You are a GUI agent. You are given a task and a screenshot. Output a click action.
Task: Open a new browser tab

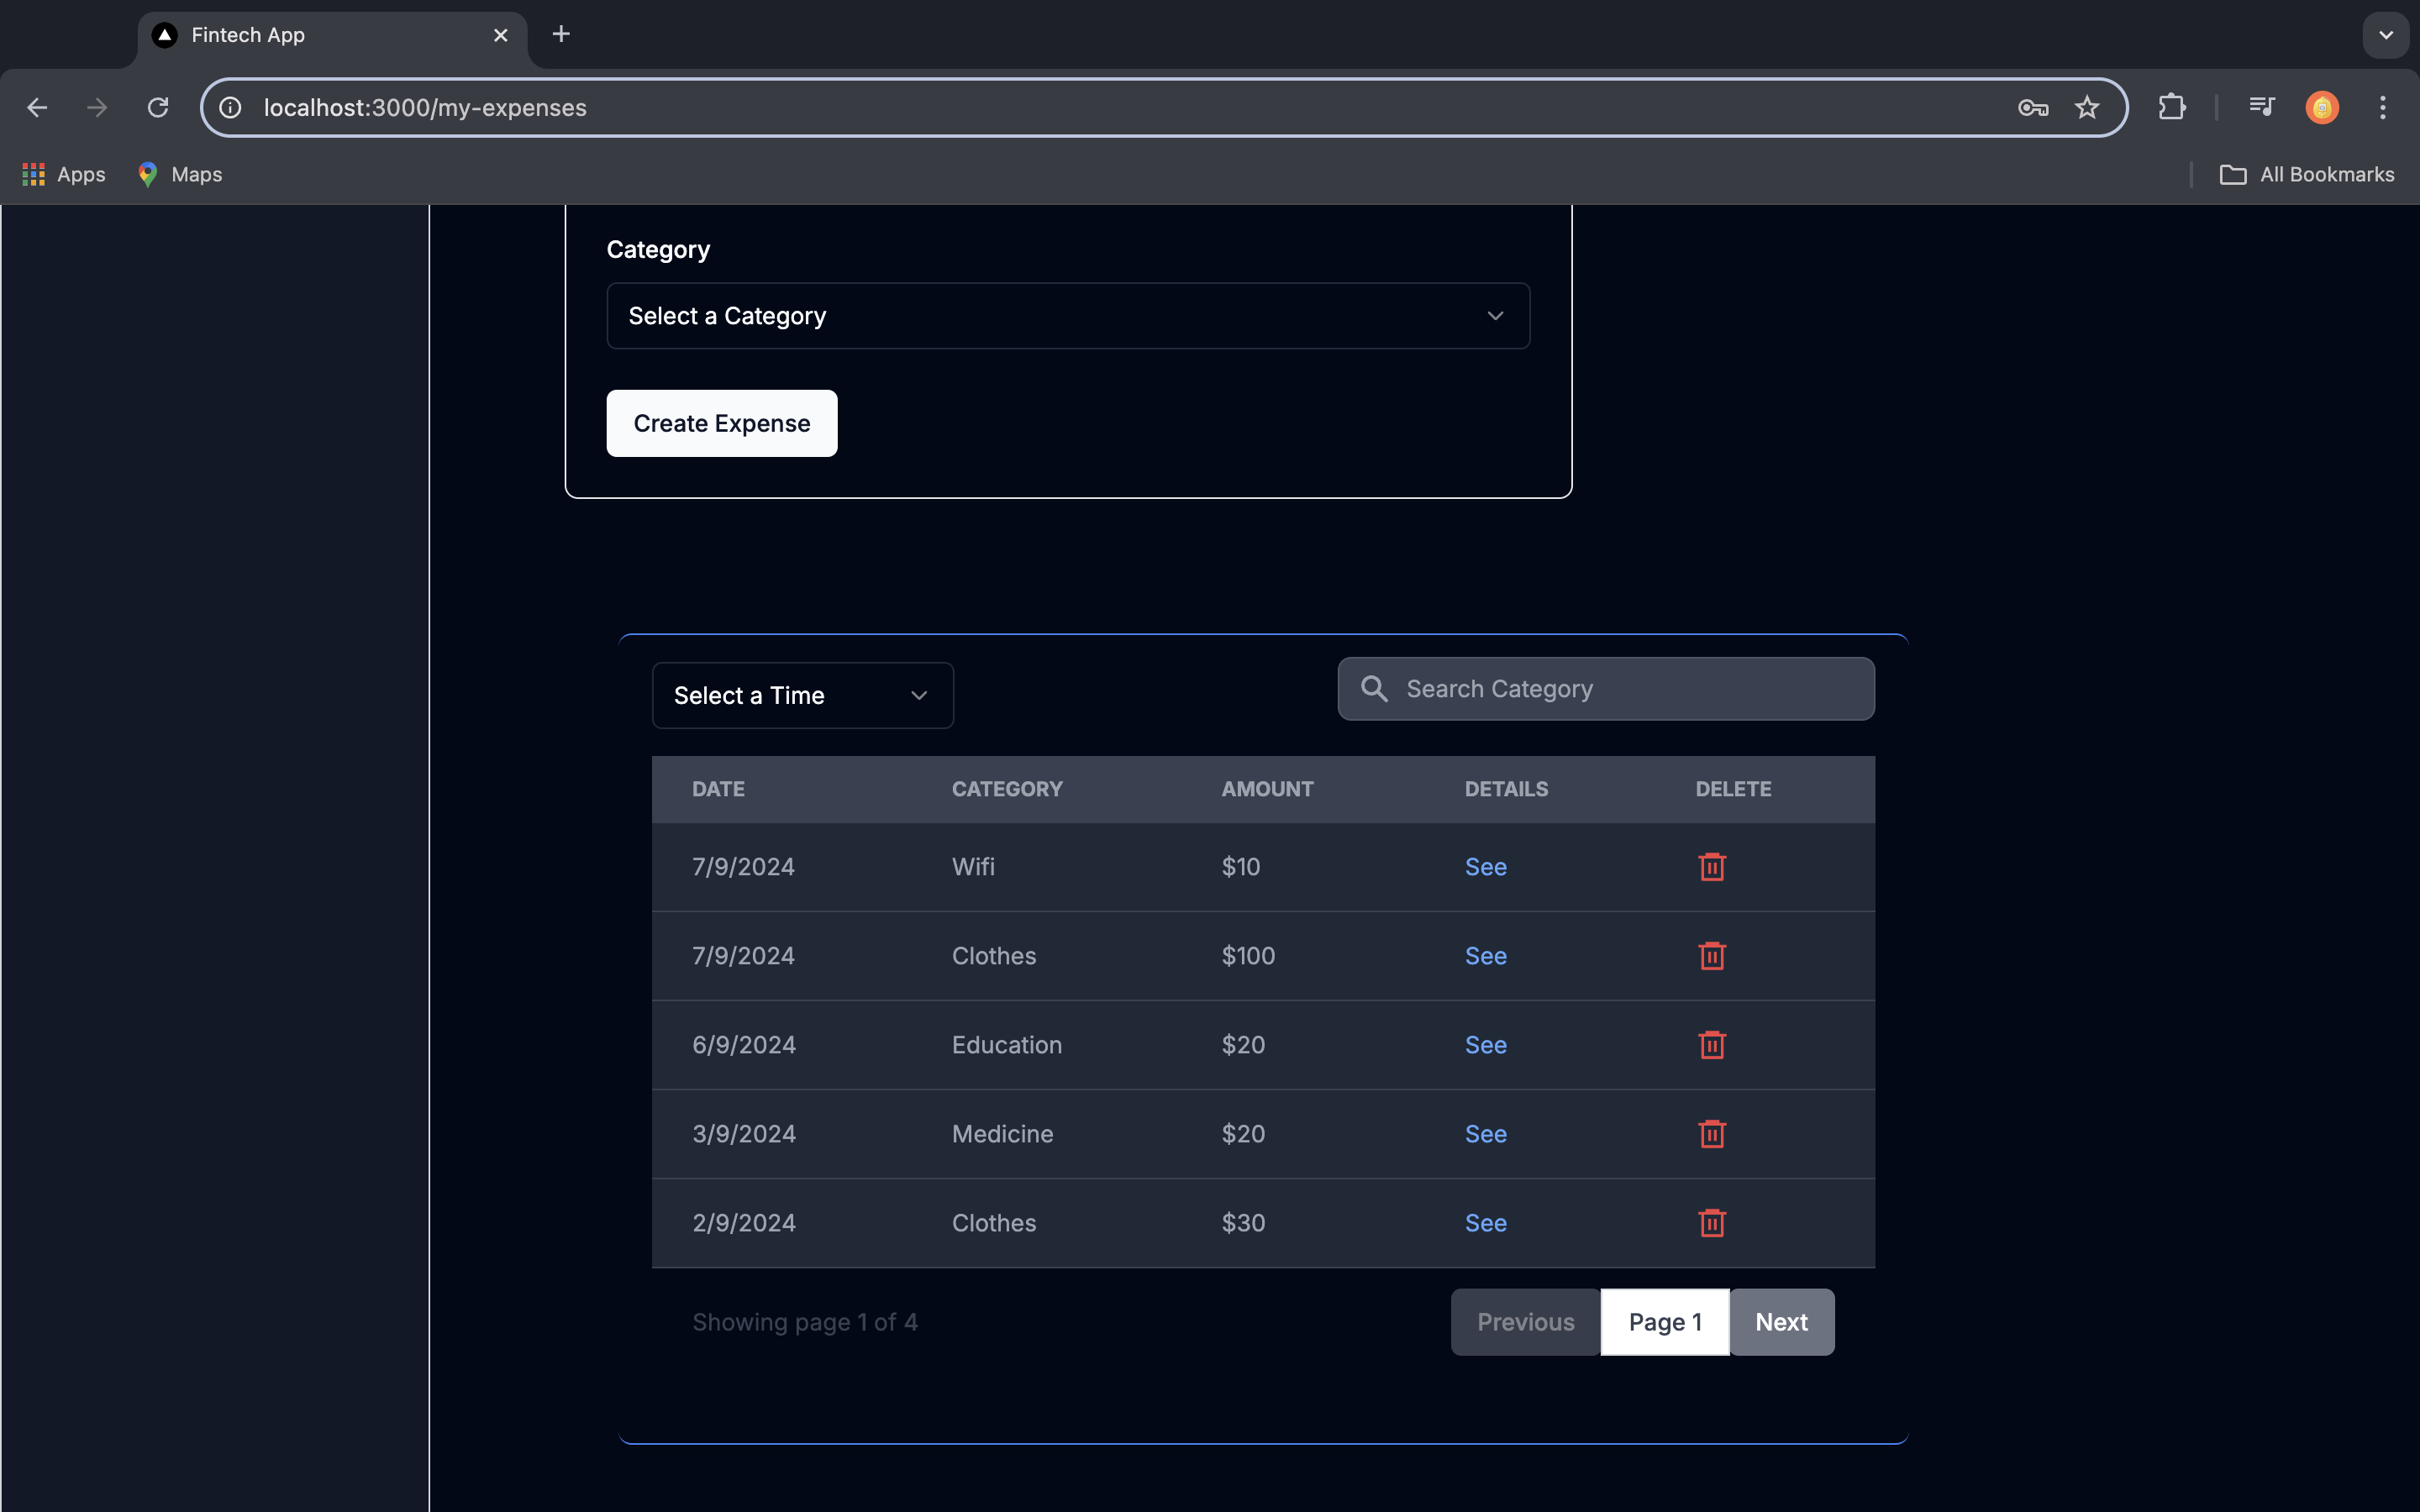(x=561, y=35)
